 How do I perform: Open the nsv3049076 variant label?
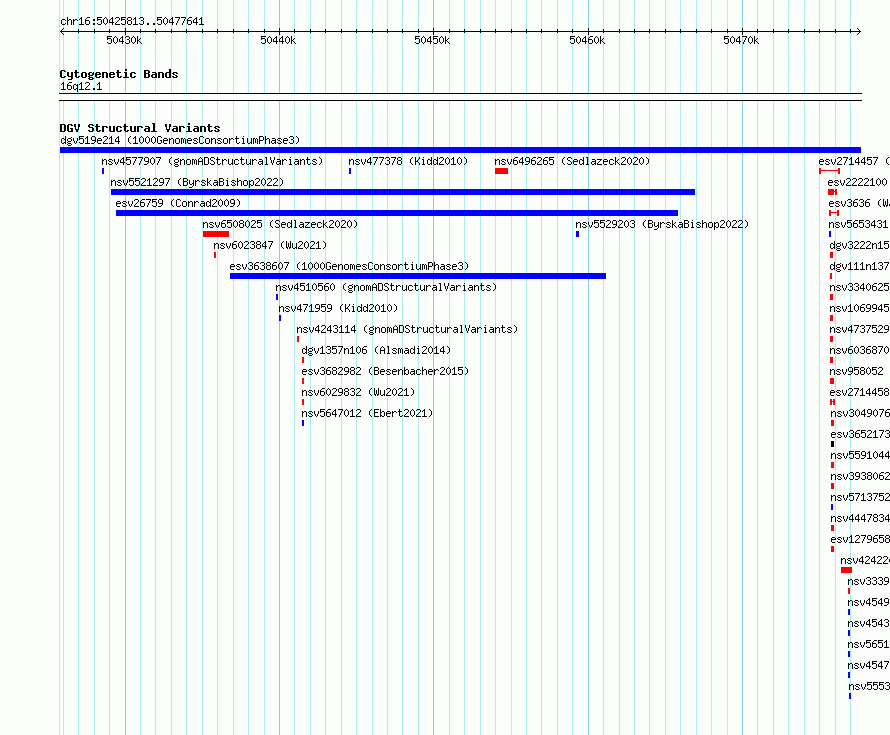(860, 413)
